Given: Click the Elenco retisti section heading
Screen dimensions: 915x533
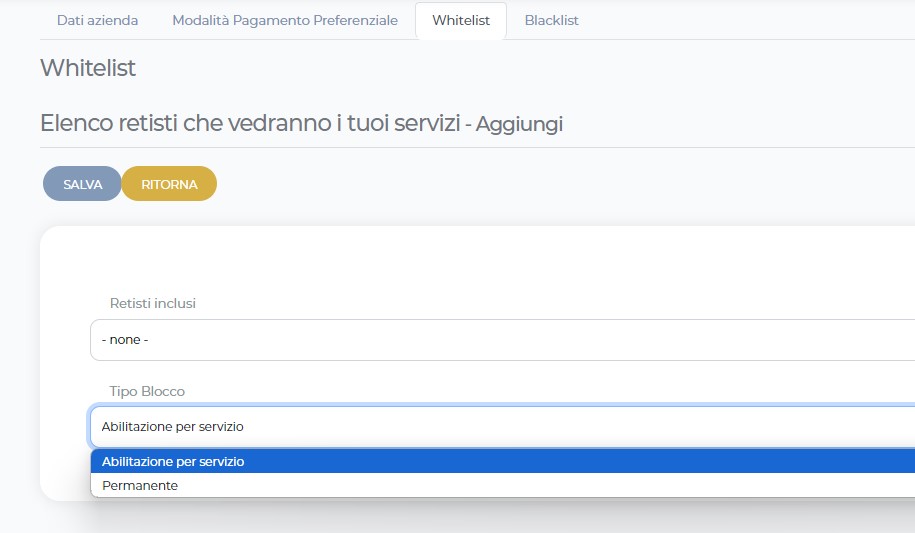Looking at the screenshot, I should [x=250, y=123].
